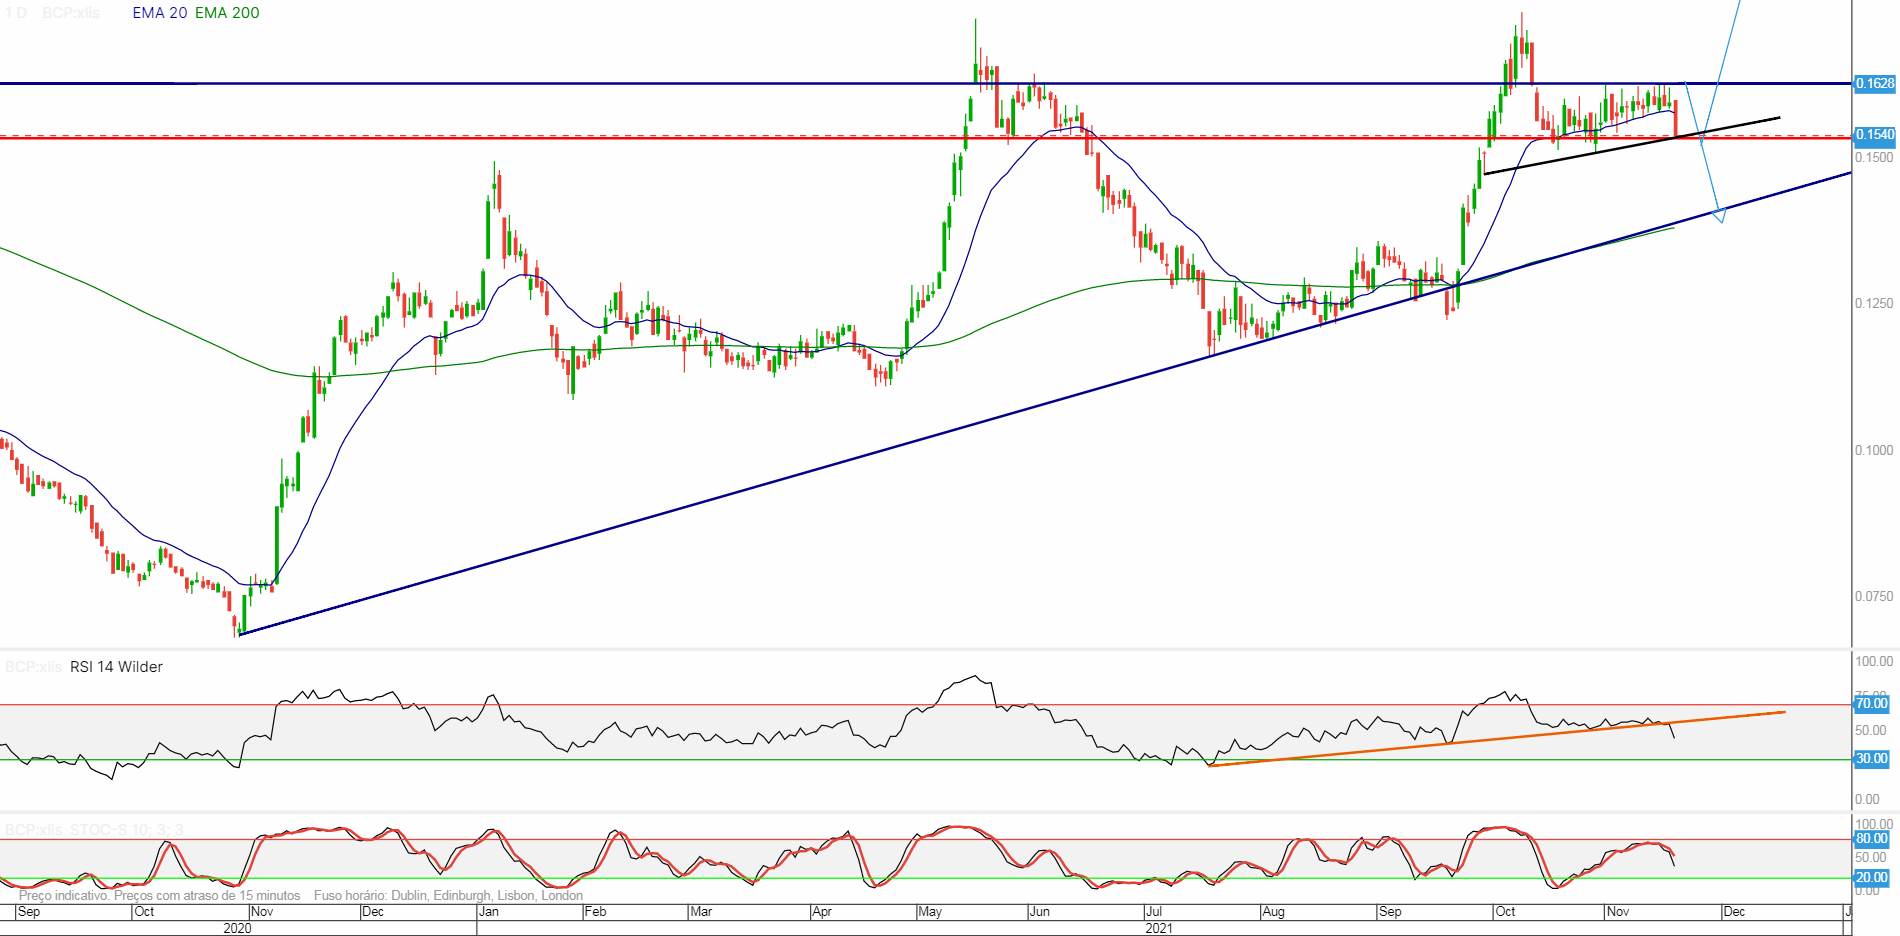Click the 'Preço indicativo' delay notice text

[160, 896]
